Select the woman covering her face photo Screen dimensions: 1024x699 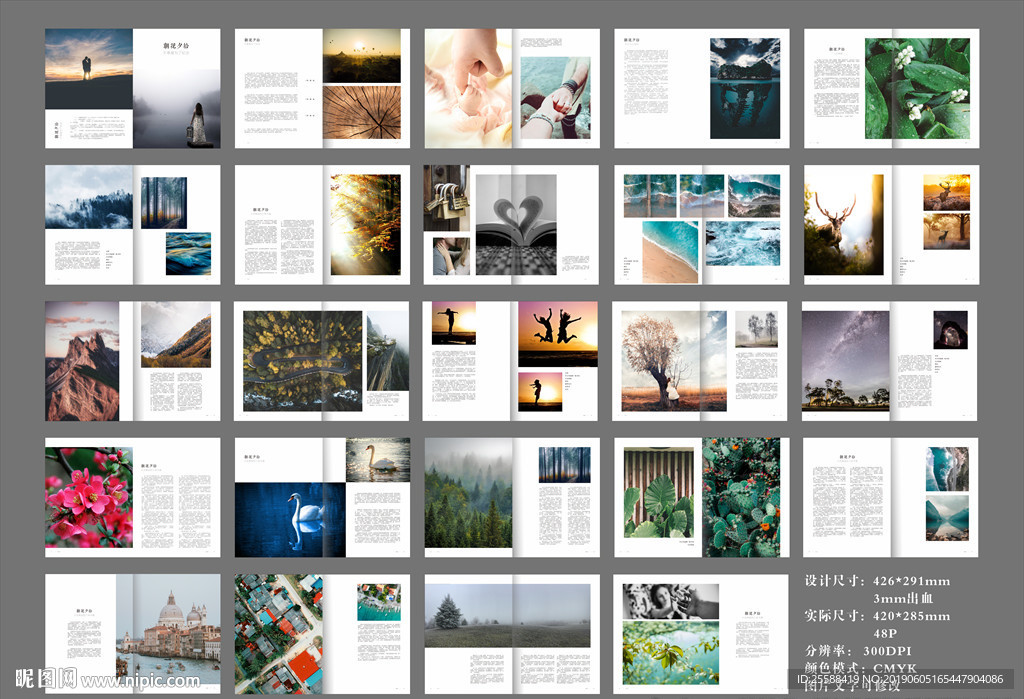(x=451, y=256)
